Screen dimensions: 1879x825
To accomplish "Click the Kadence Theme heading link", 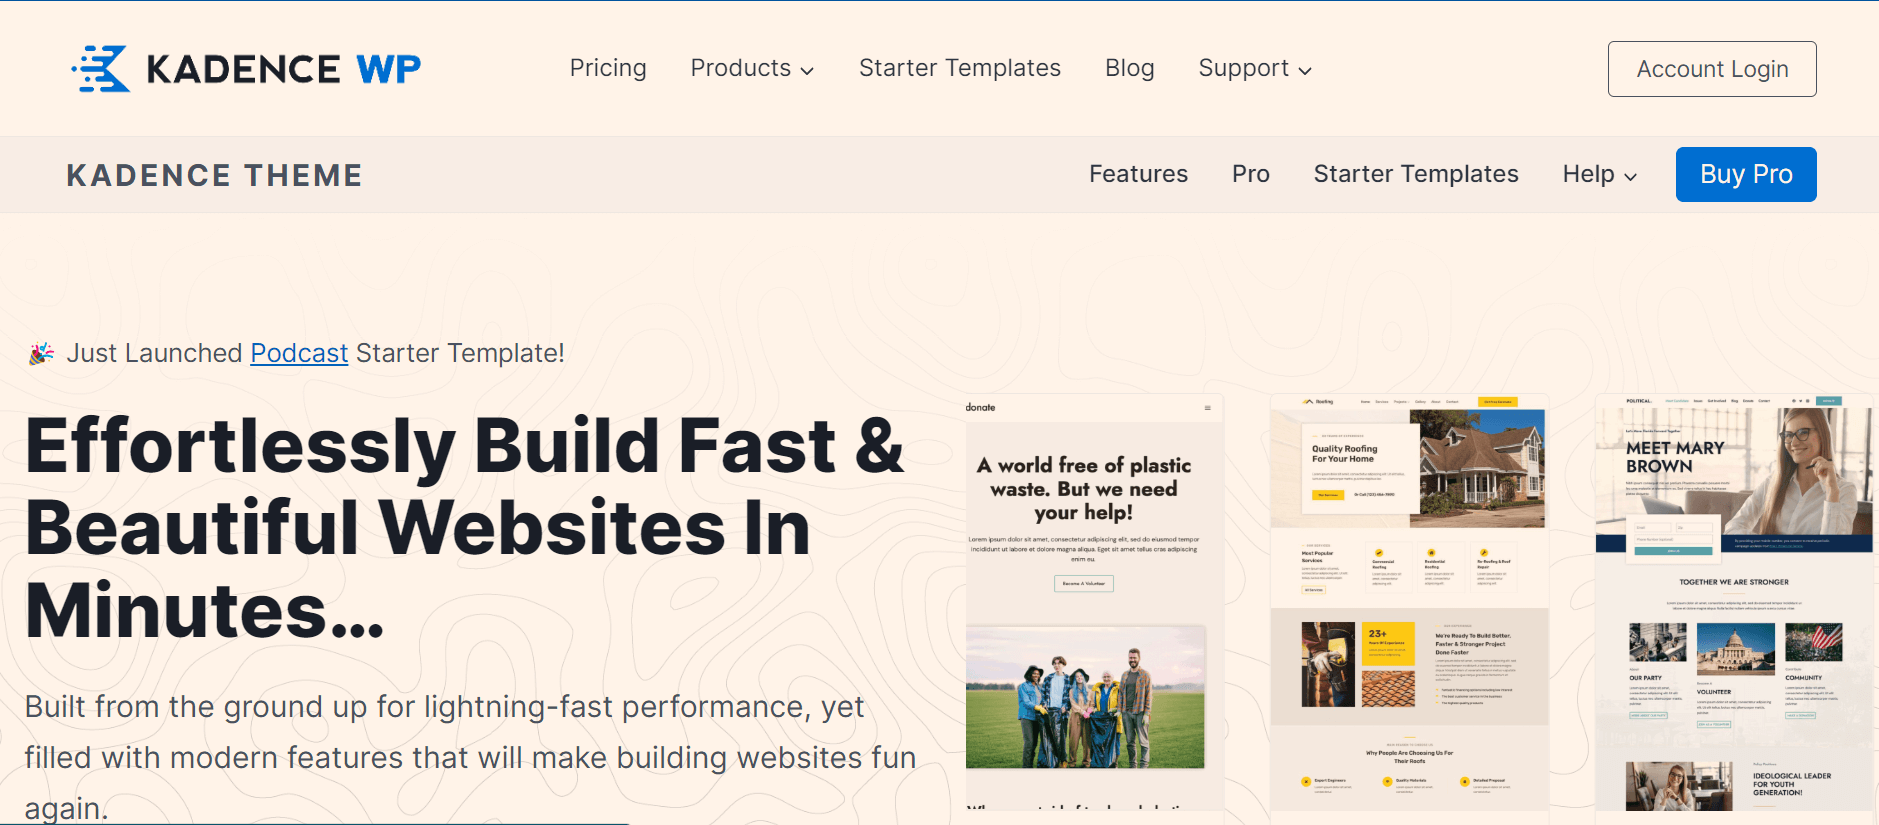I will click(214, 175).
